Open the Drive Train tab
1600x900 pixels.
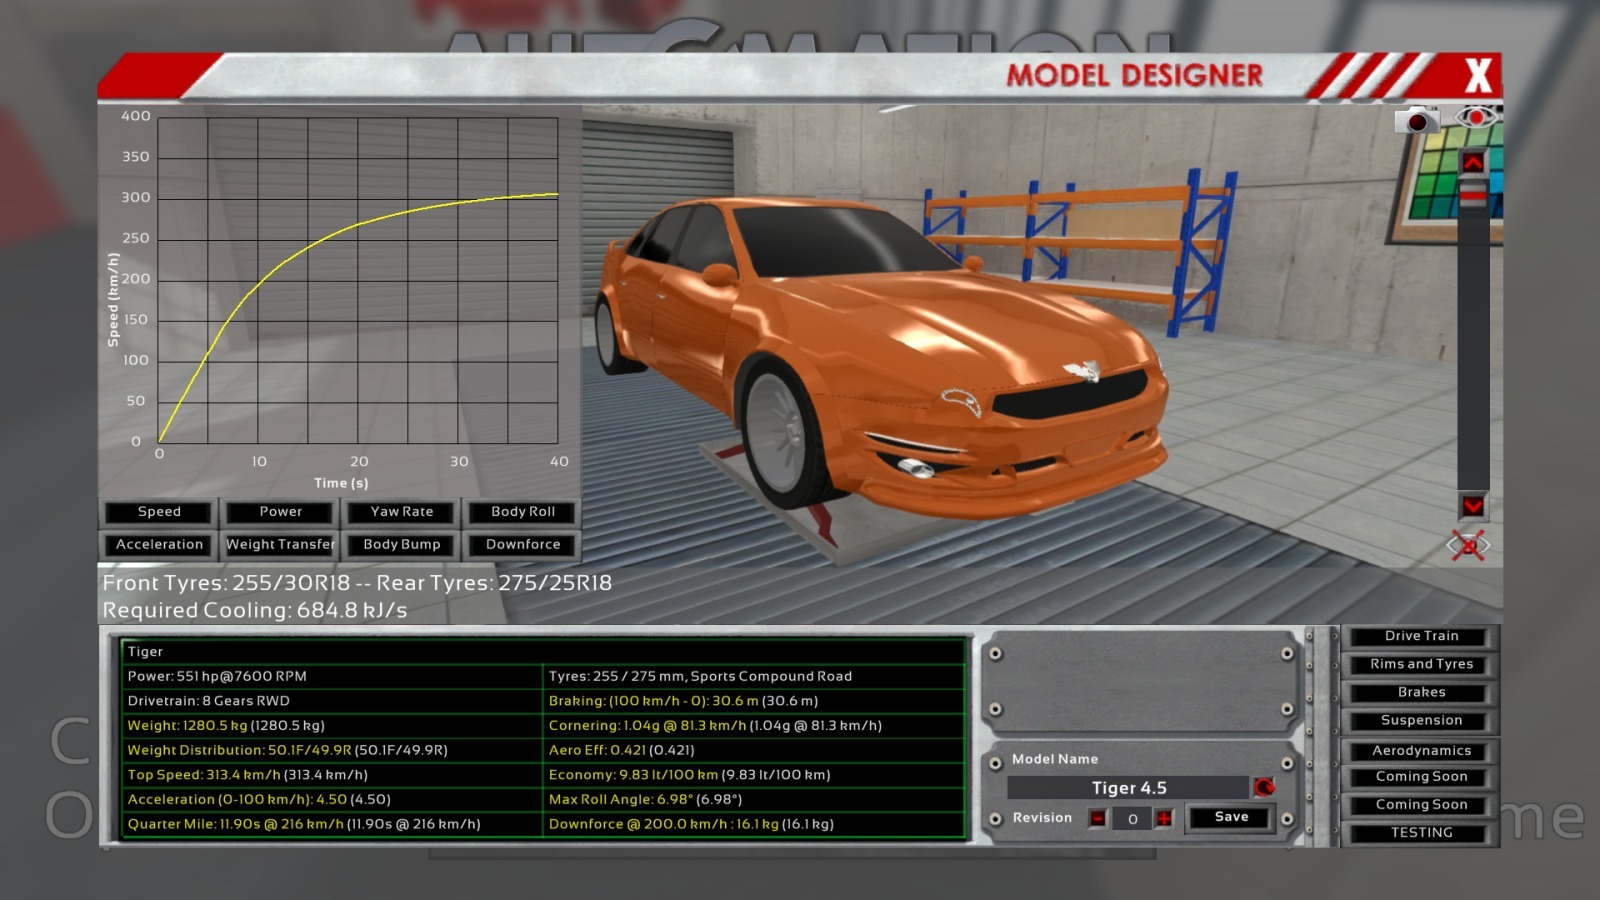point(1421,636)
